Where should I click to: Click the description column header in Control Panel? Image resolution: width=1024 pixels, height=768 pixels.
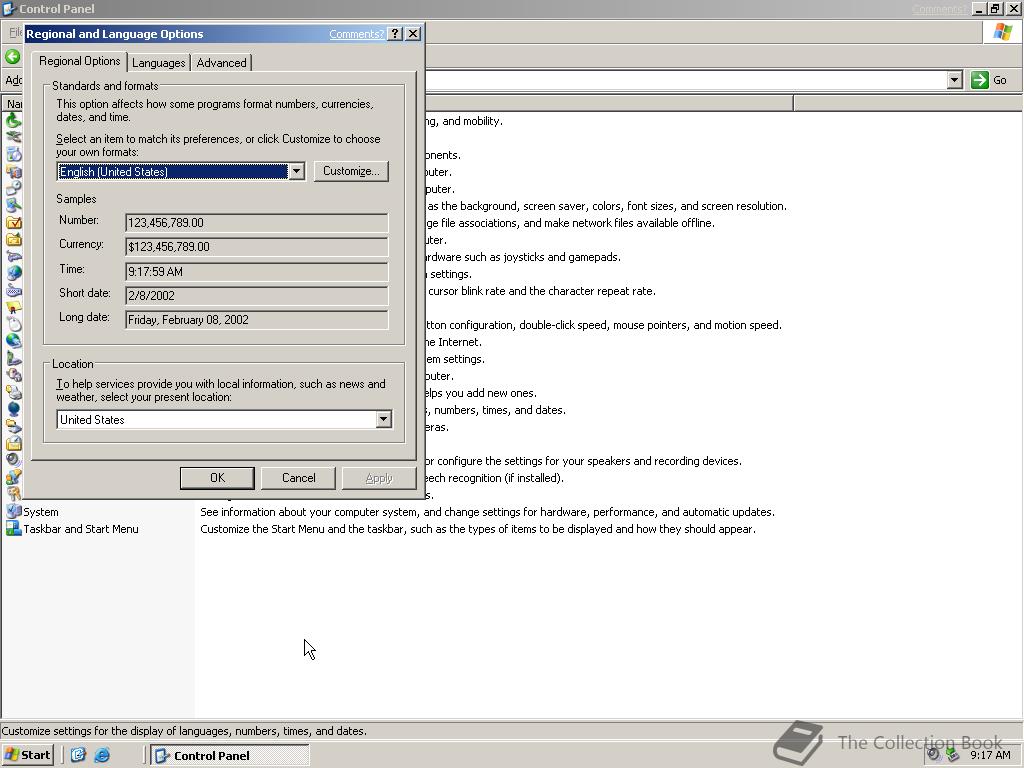(x=609, y=103)
